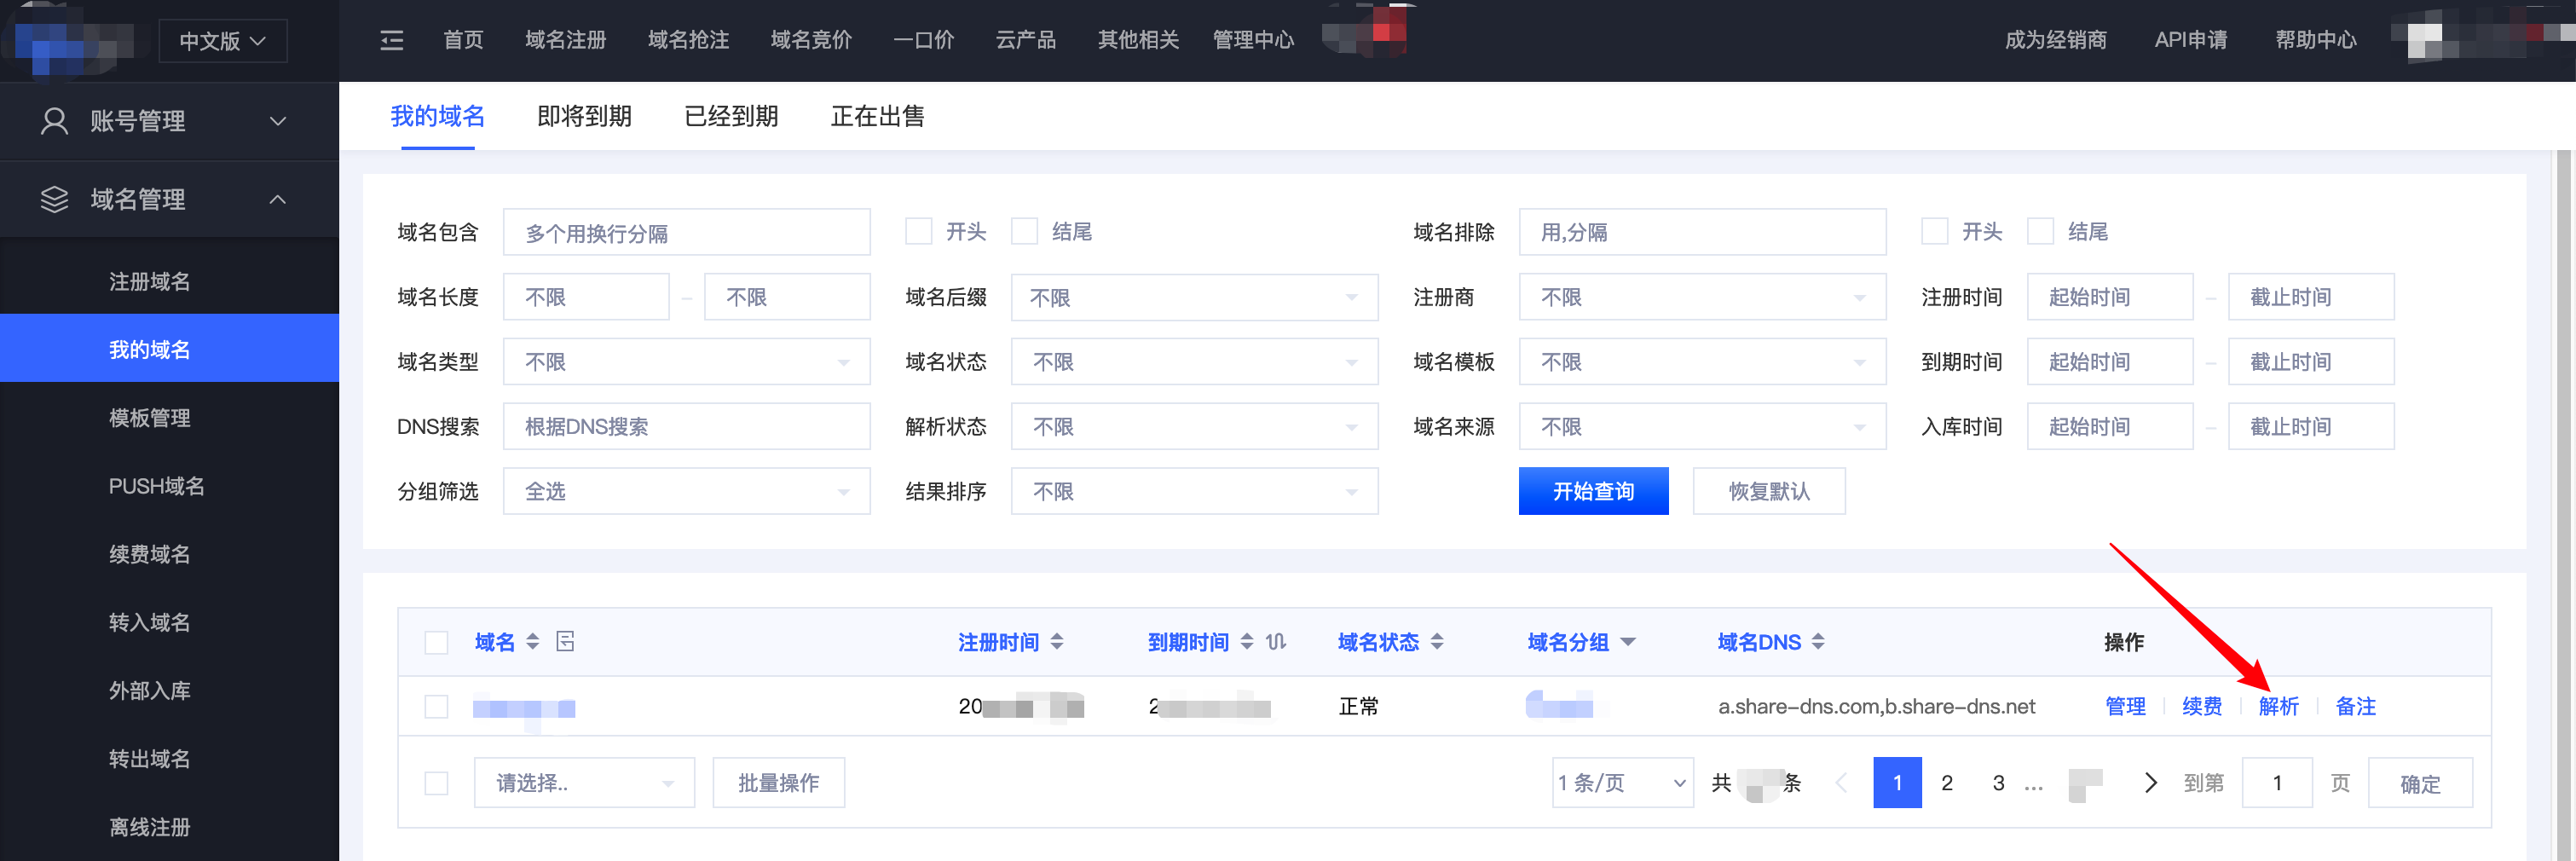This screenshot has height=861, width=2576.
Task: Click the 开始查询 button
Action: click(1594, 491)
